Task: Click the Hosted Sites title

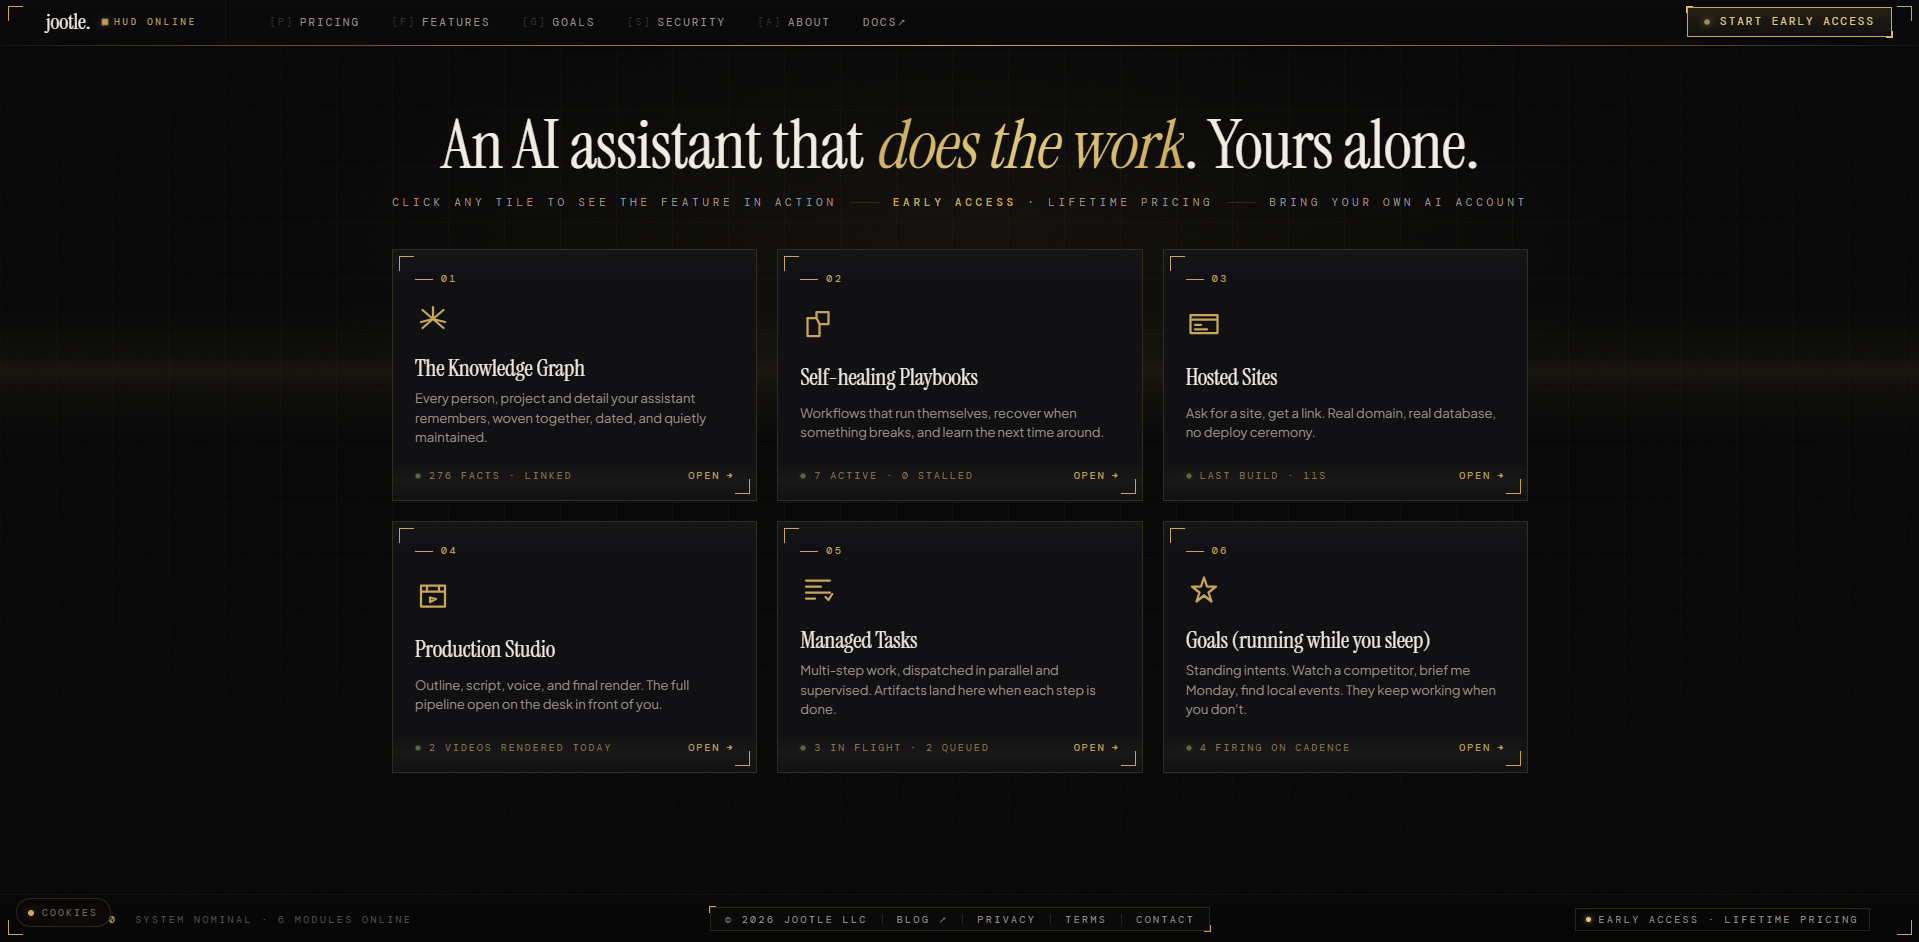Action: [x=1231, y=377]
